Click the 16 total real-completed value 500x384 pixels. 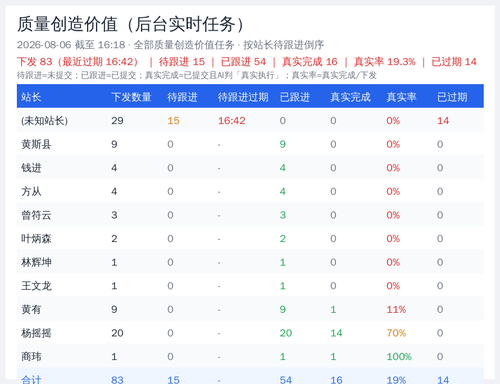point(336,380)
